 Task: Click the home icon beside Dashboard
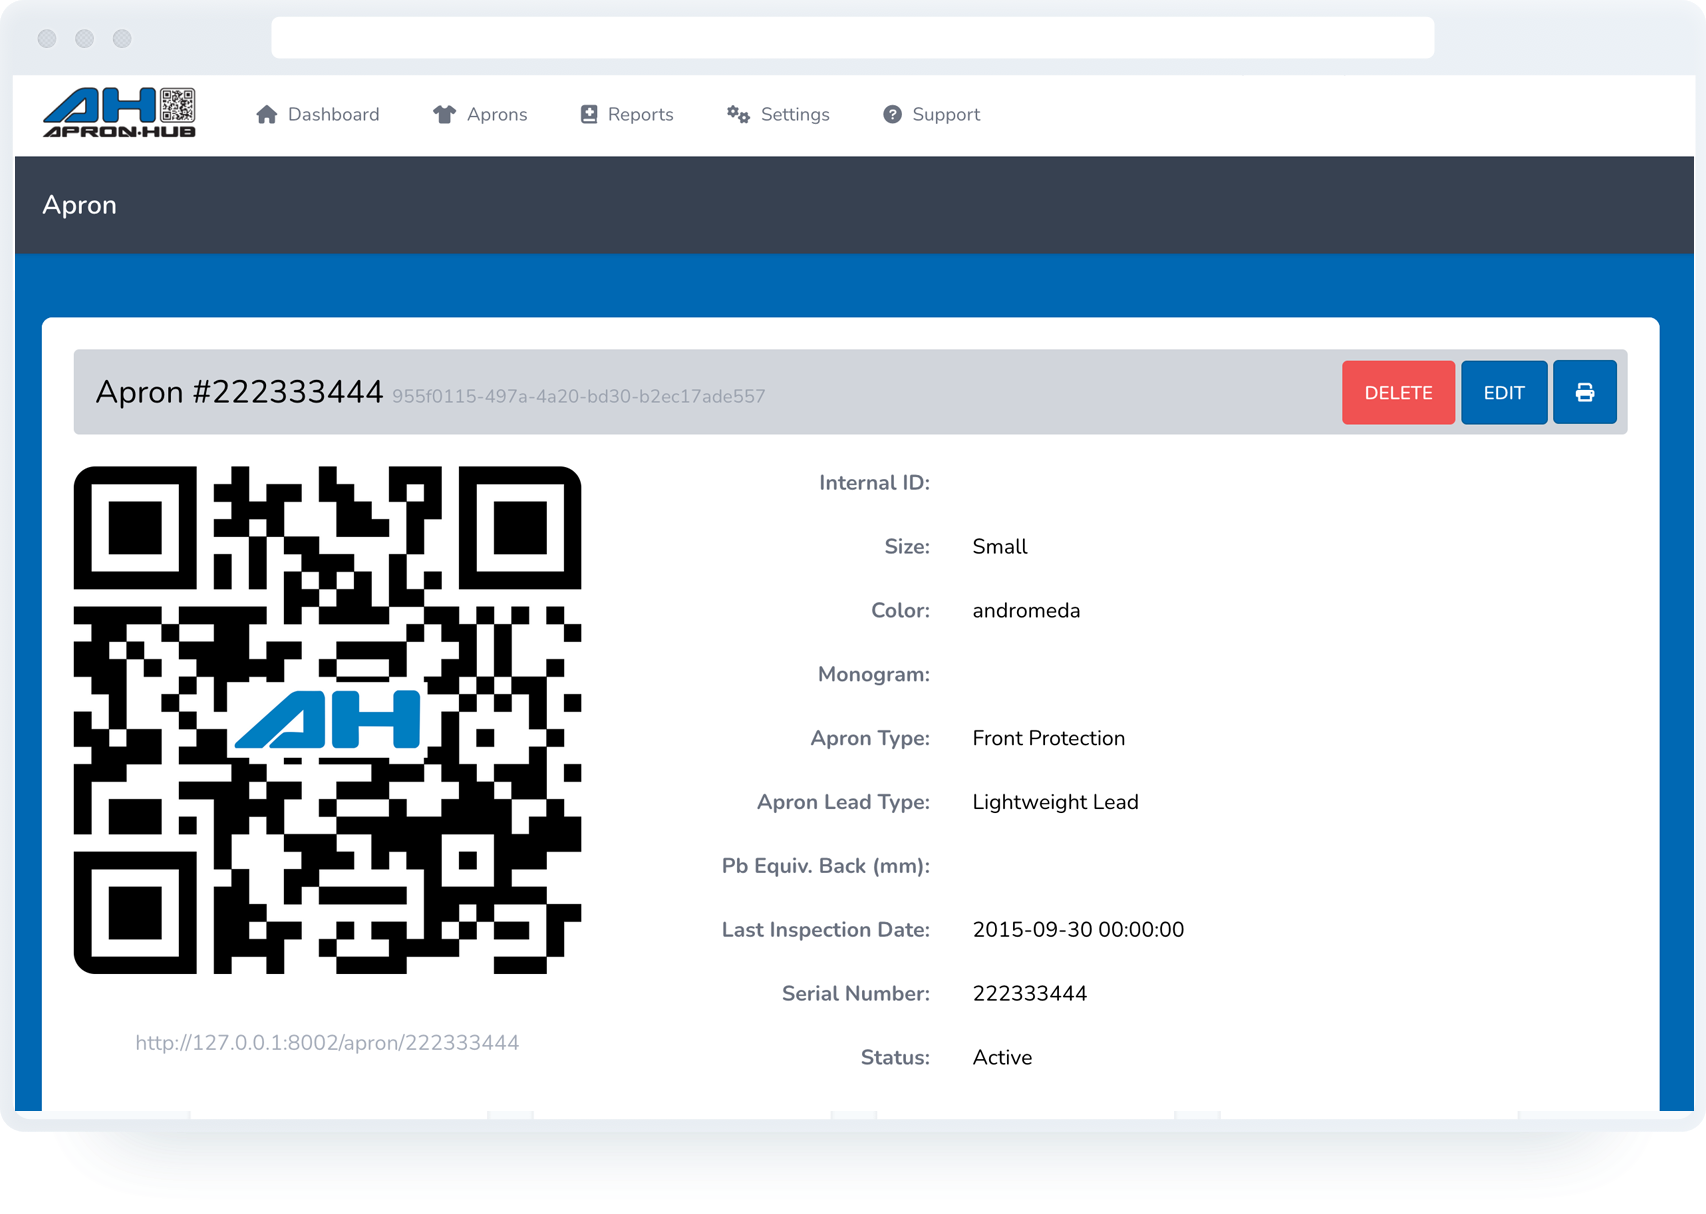click(x=266, y=115)
